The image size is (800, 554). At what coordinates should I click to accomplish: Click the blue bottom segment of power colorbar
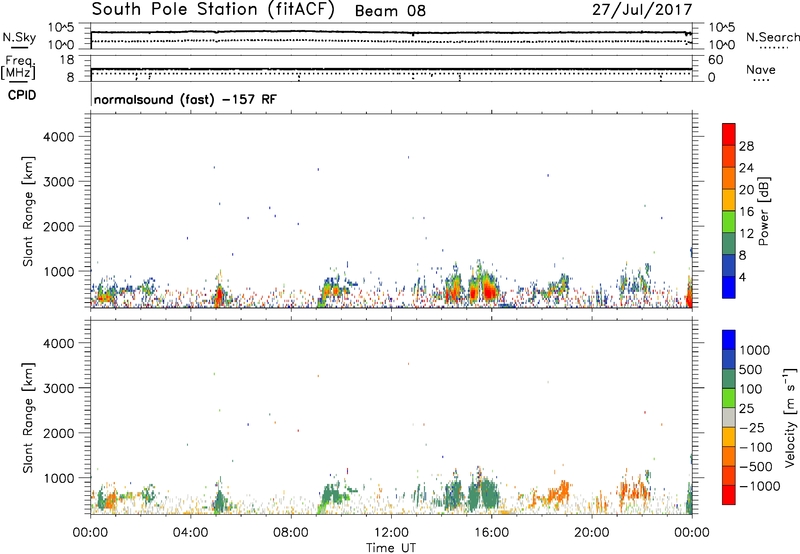click(x=729, y=287)
